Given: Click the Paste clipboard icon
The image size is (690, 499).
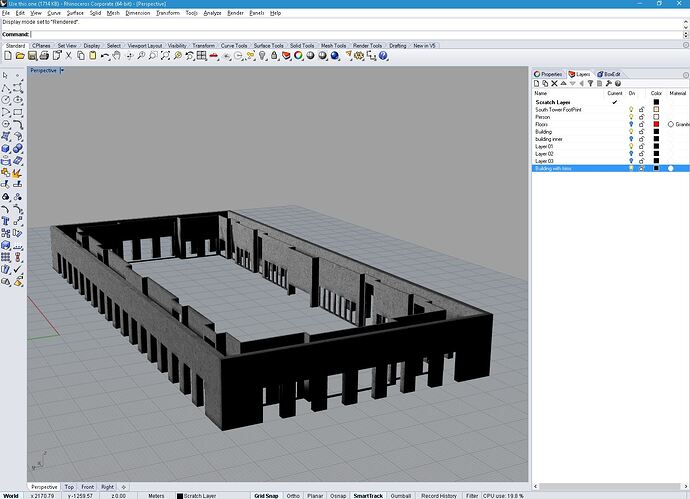Looking at the screenshot, I should click(x=92, y=56).
